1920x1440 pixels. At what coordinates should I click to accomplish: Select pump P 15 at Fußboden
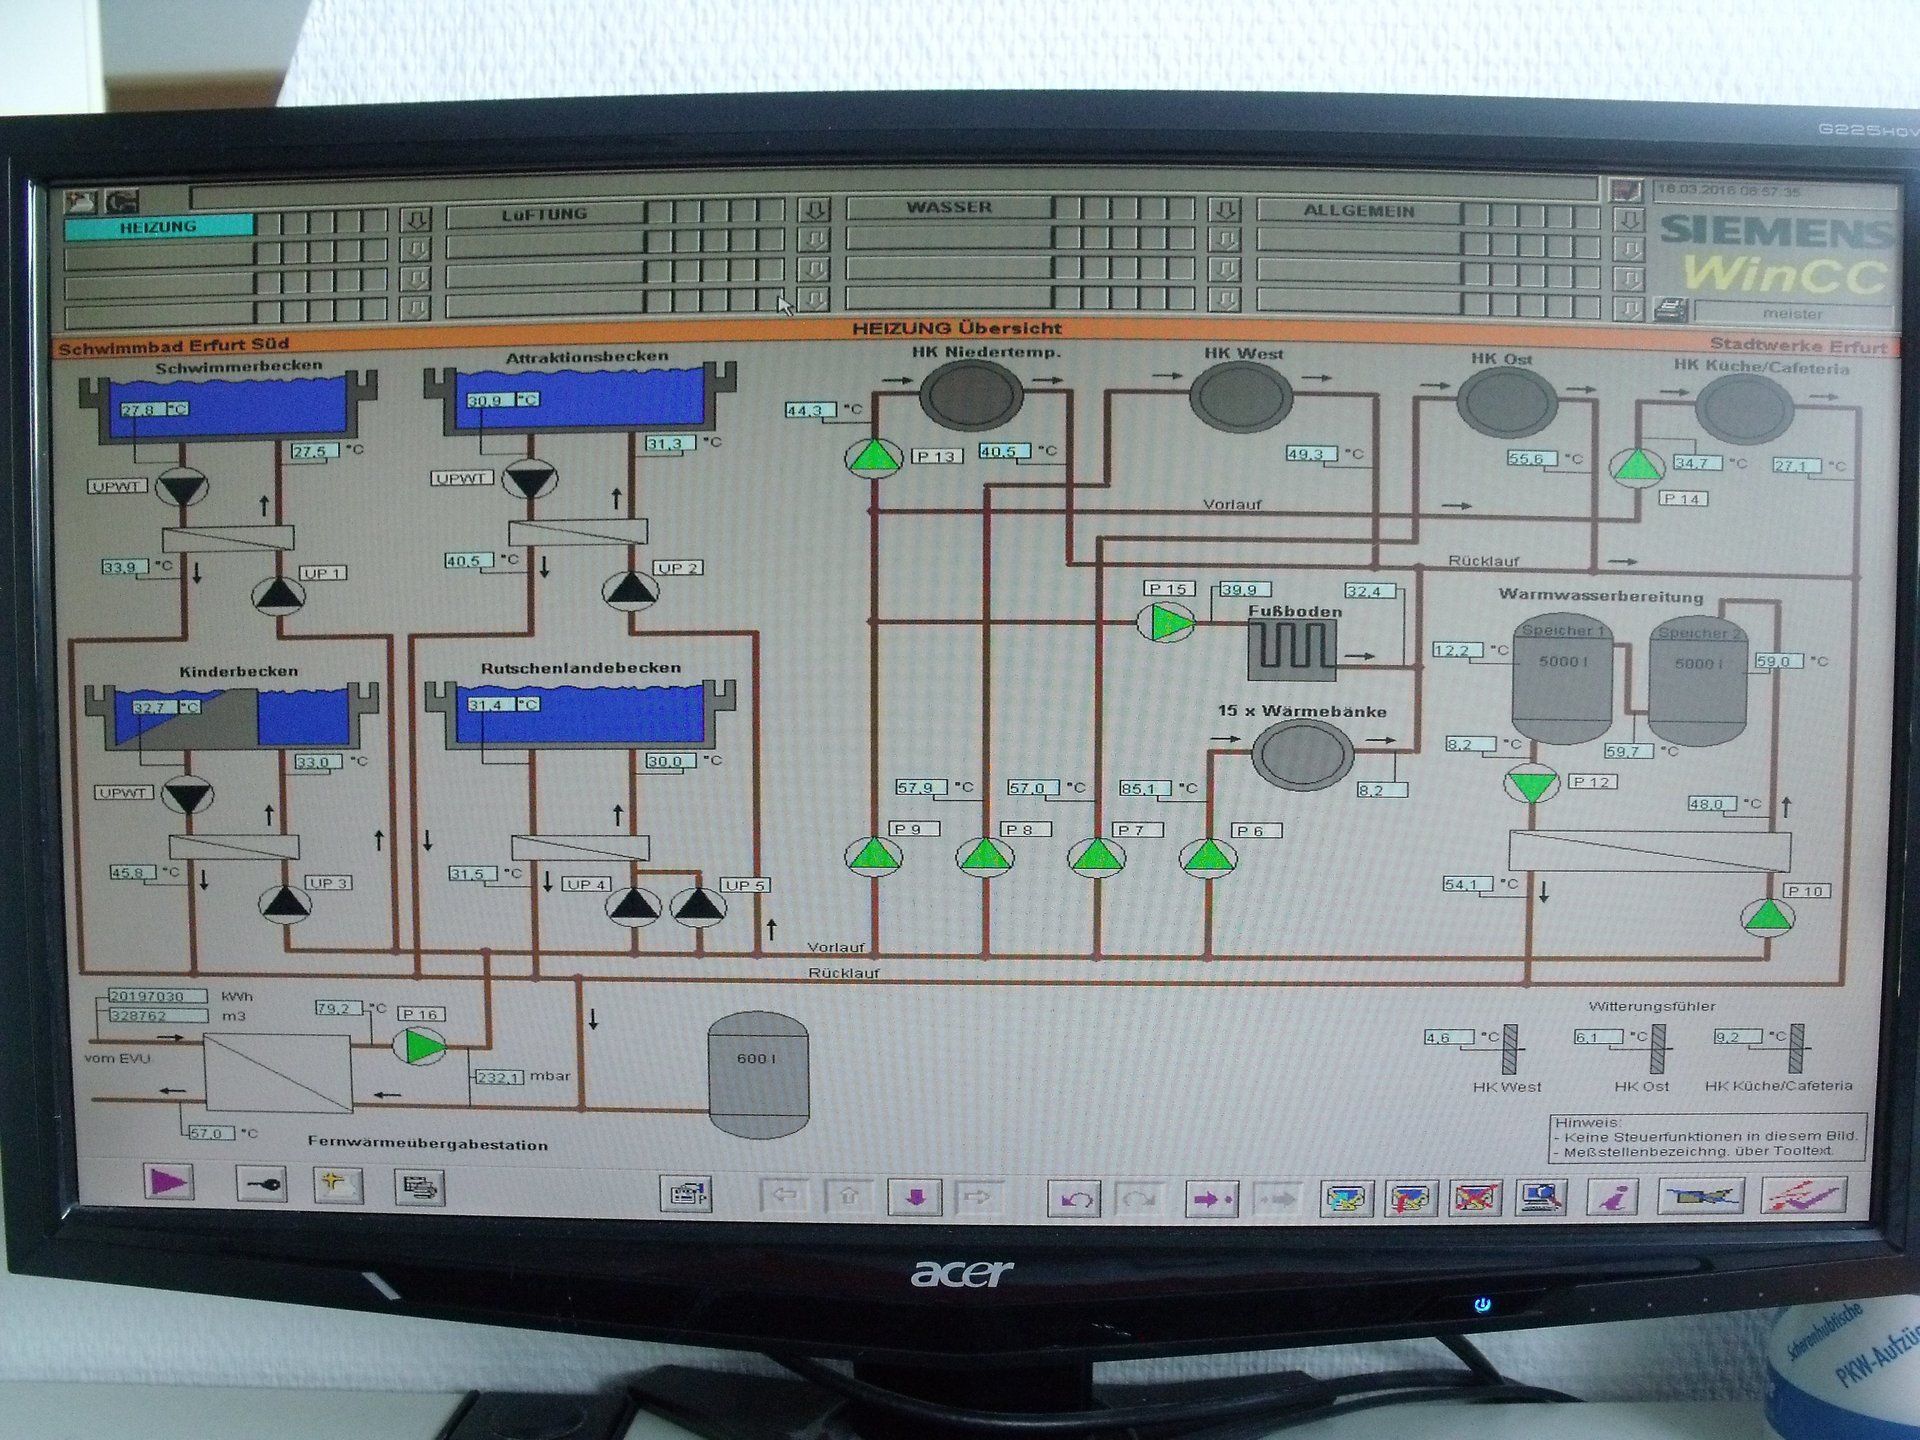click(x=1166, y=623)
